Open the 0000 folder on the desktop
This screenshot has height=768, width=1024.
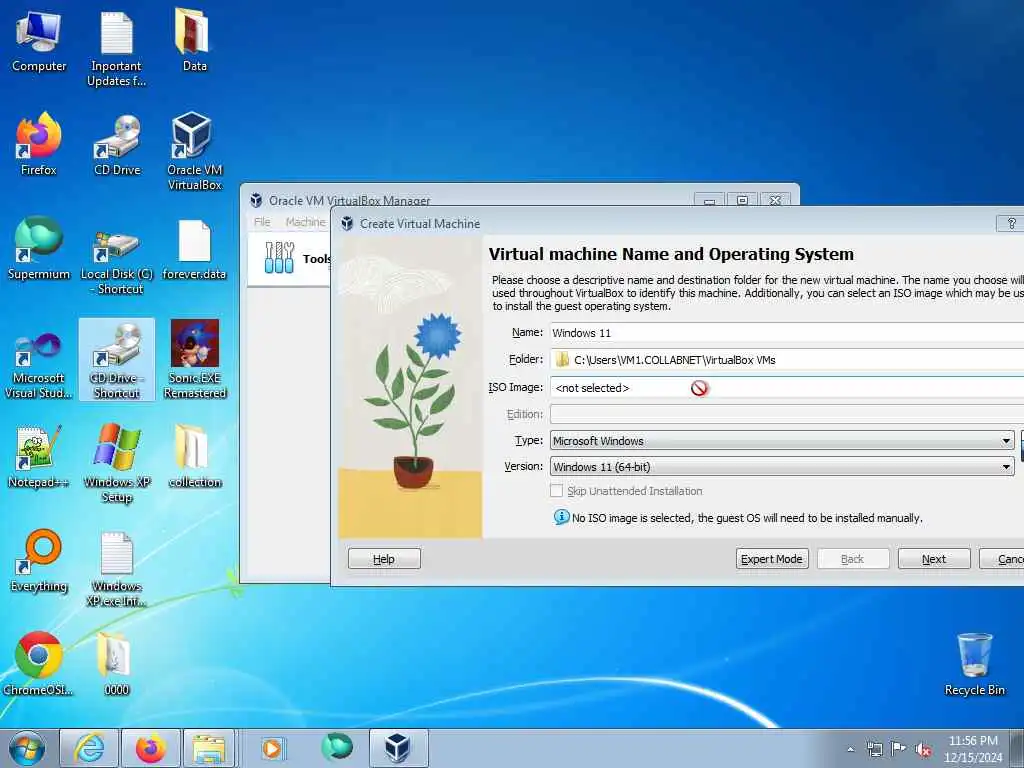[x=116, y=664]
